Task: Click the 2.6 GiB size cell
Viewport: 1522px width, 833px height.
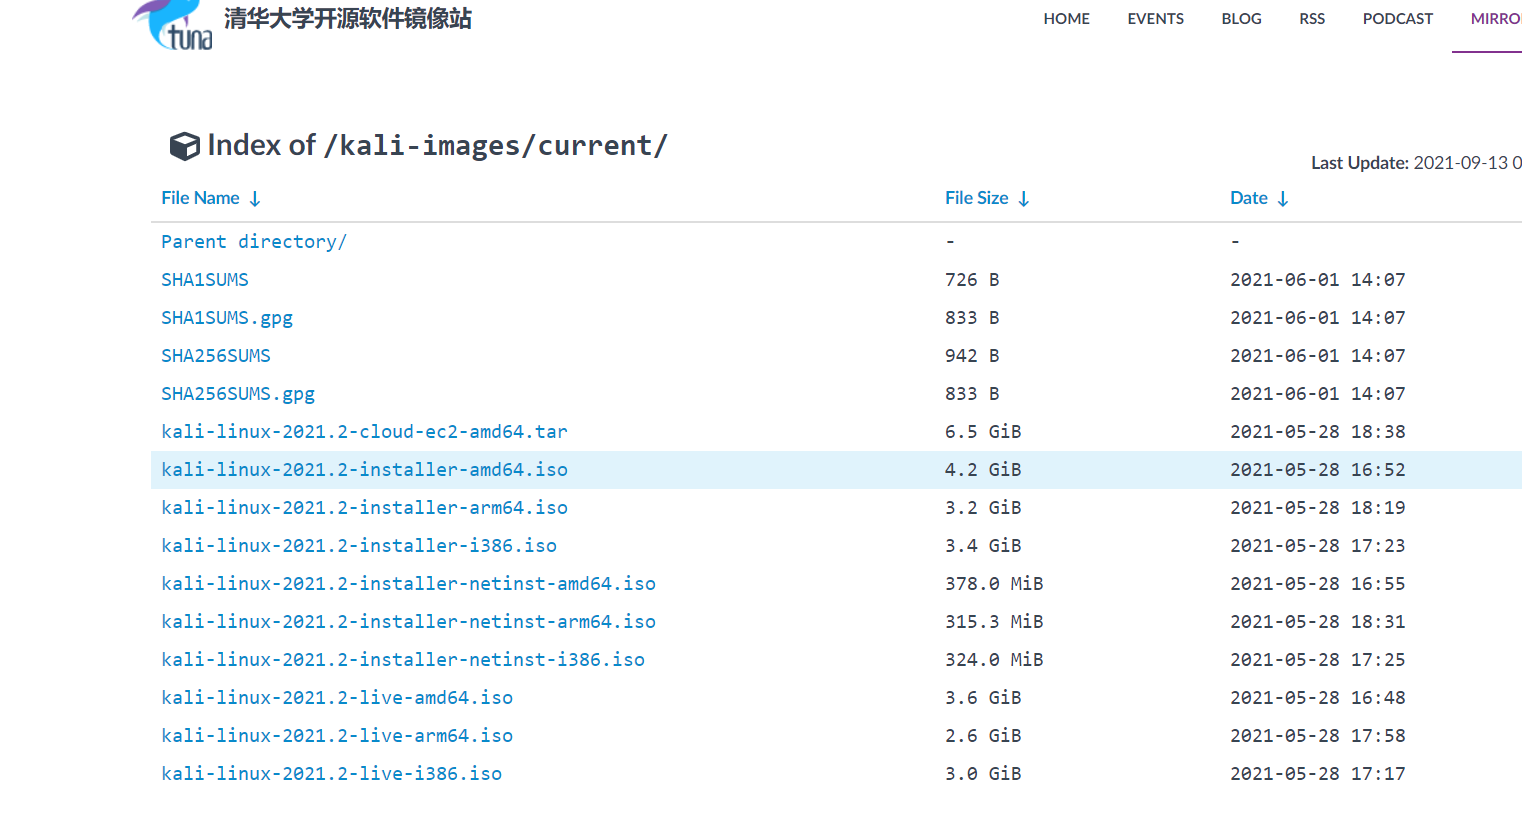Action: point(983,736)
